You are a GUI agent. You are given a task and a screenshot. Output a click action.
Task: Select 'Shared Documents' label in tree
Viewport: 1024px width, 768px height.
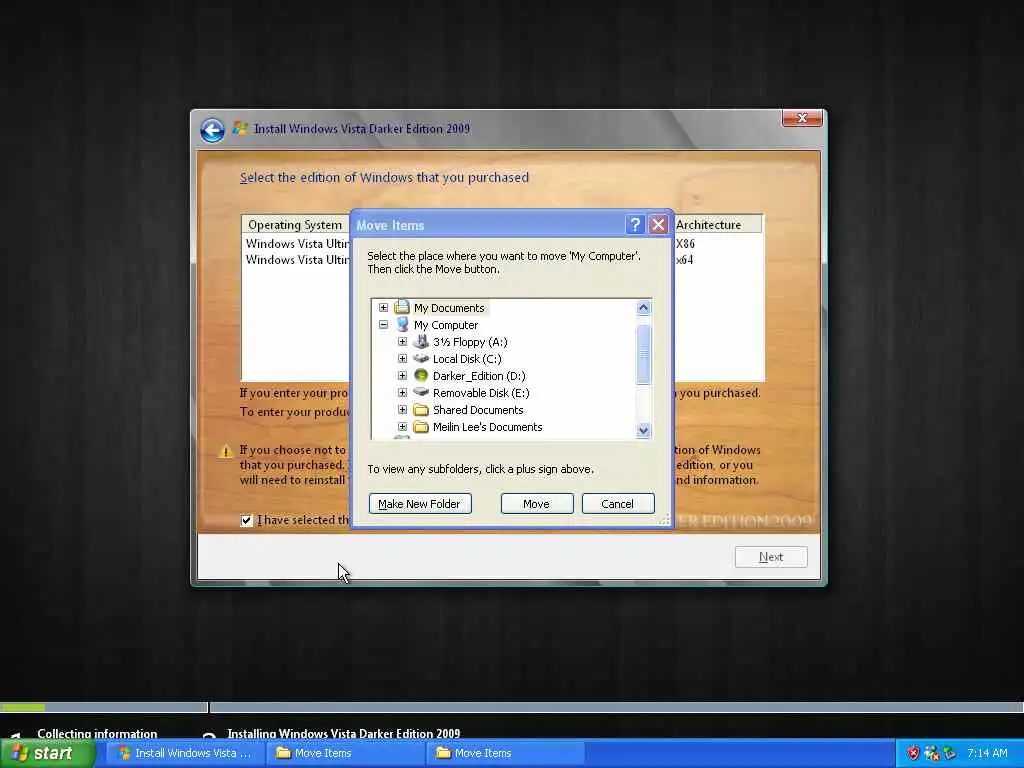point(478,409)
